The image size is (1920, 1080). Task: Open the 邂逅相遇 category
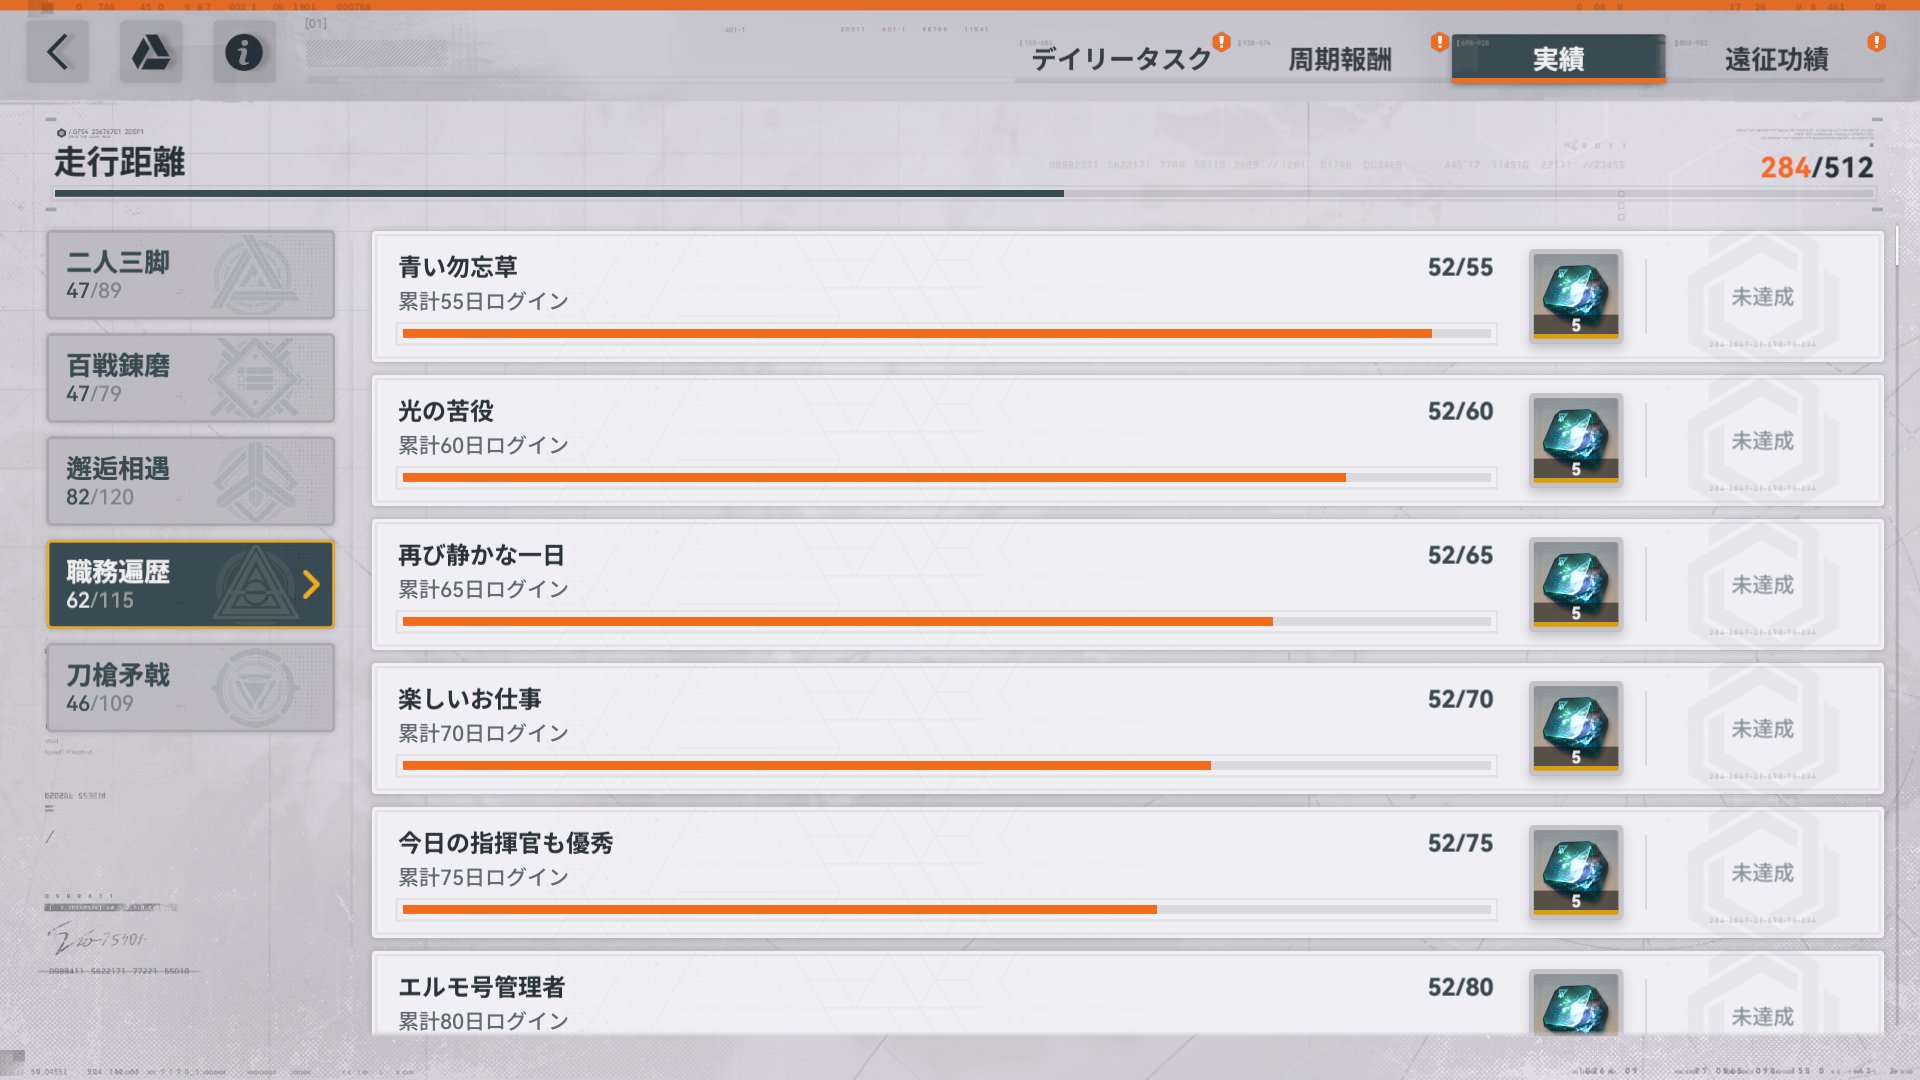(190, 481)
